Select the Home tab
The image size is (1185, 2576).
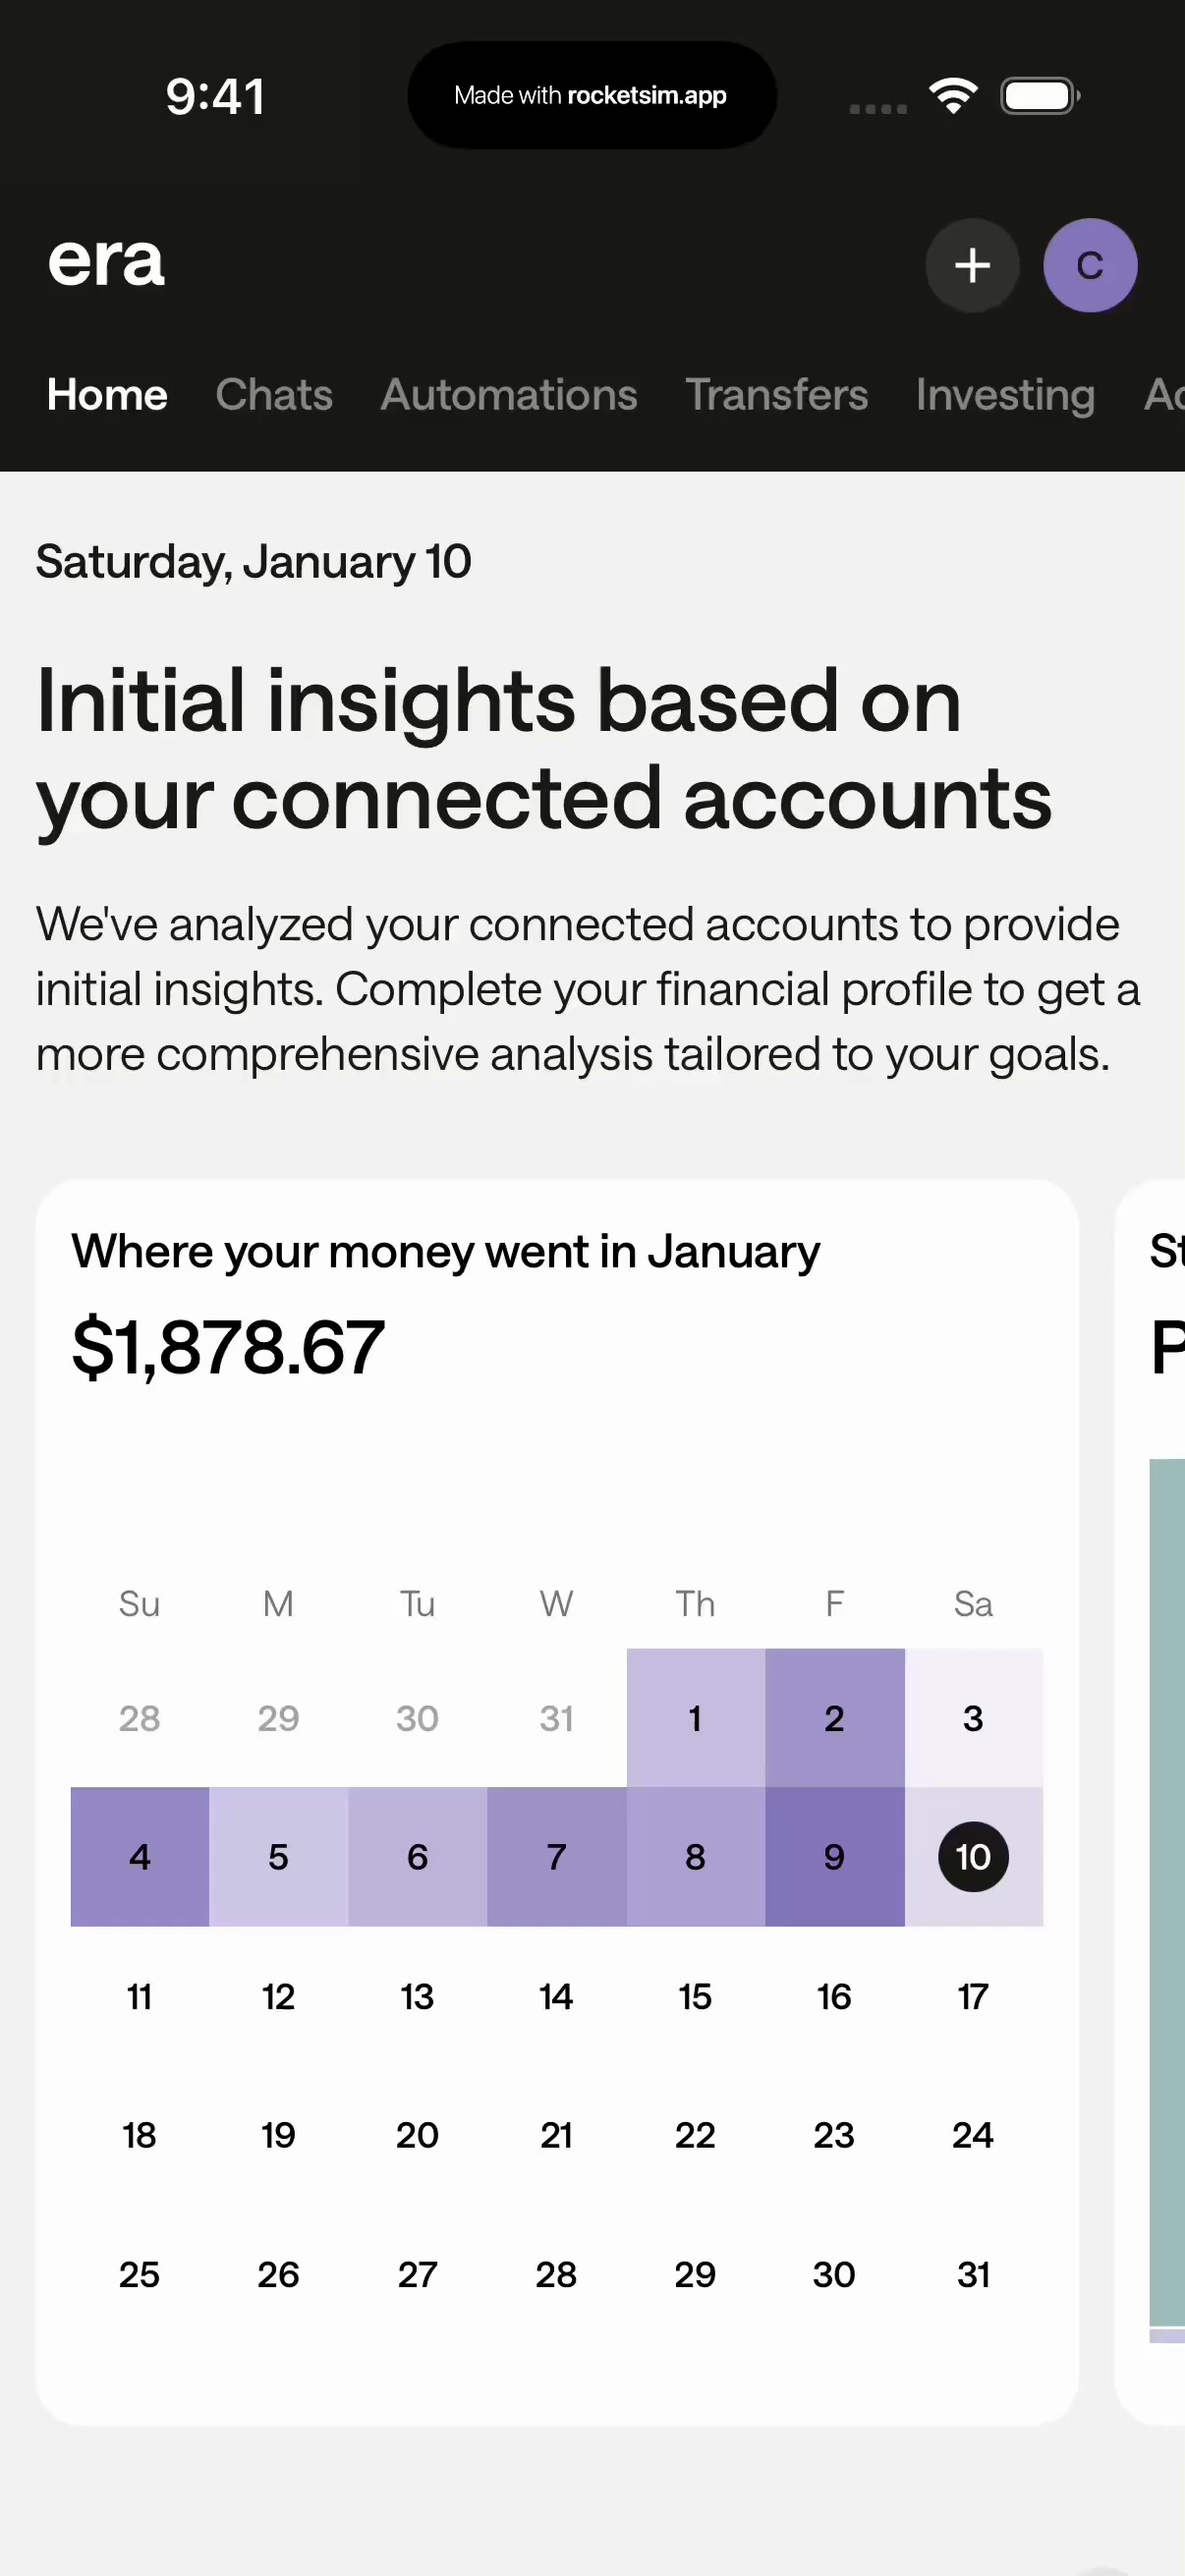(107, 395)
